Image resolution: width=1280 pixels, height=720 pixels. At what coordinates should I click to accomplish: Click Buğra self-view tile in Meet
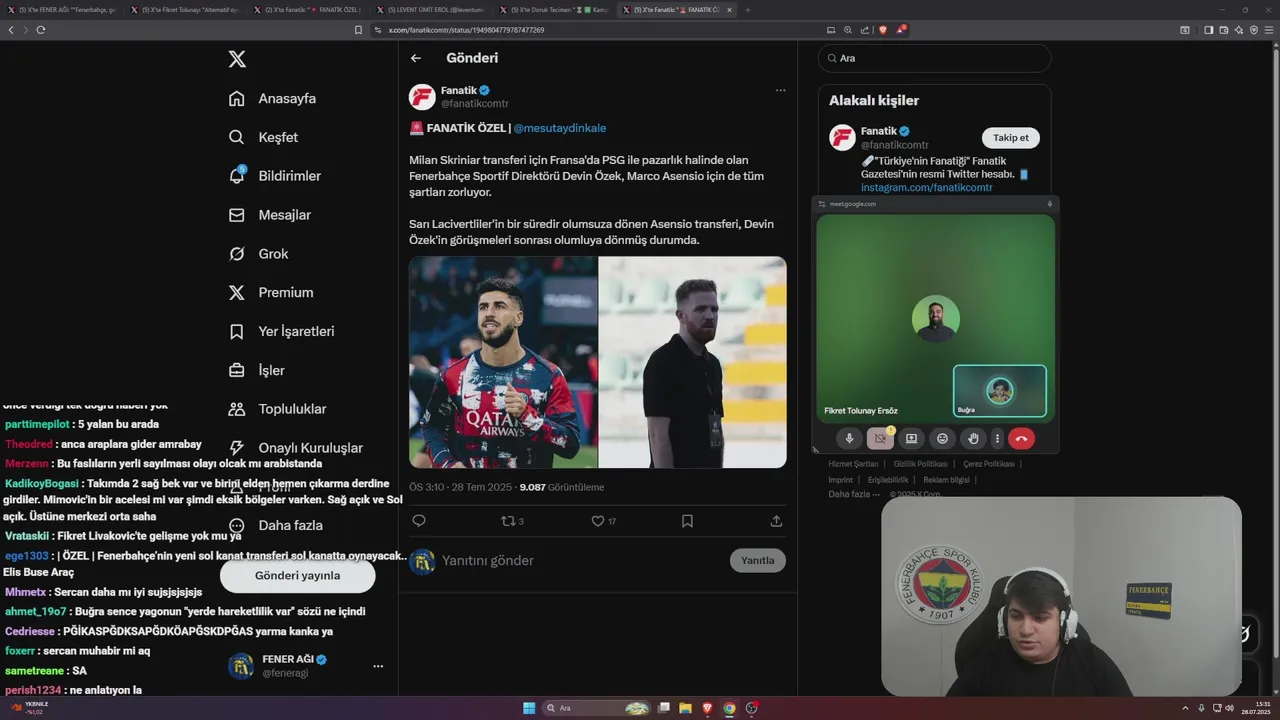[x=1000, y=391]
